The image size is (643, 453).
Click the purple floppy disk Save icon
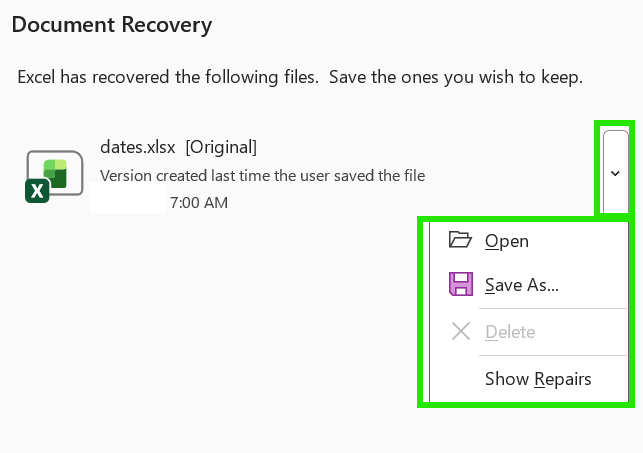click(x=461, y=284)
